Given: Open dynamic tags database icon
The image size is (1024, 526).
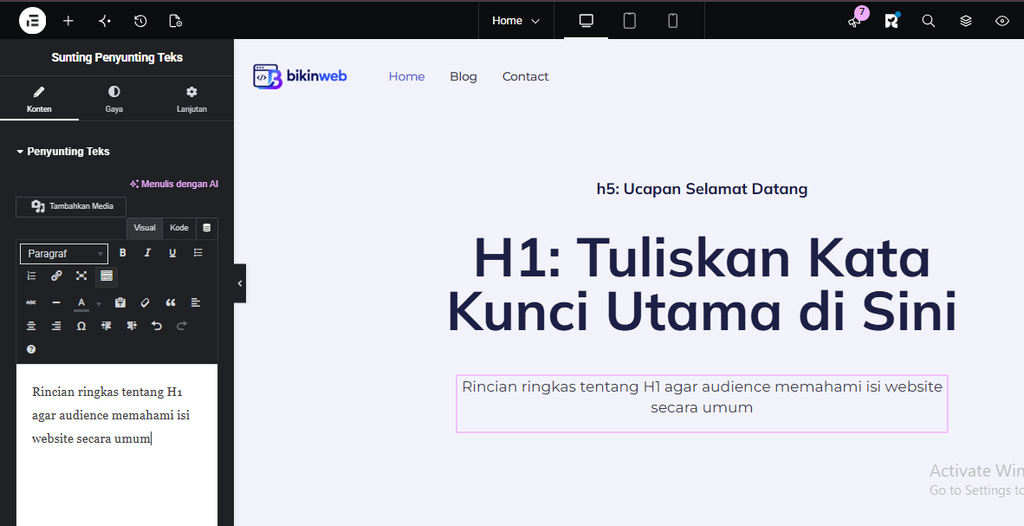Looking at the screenshot, I should click(x=207, y=228).
